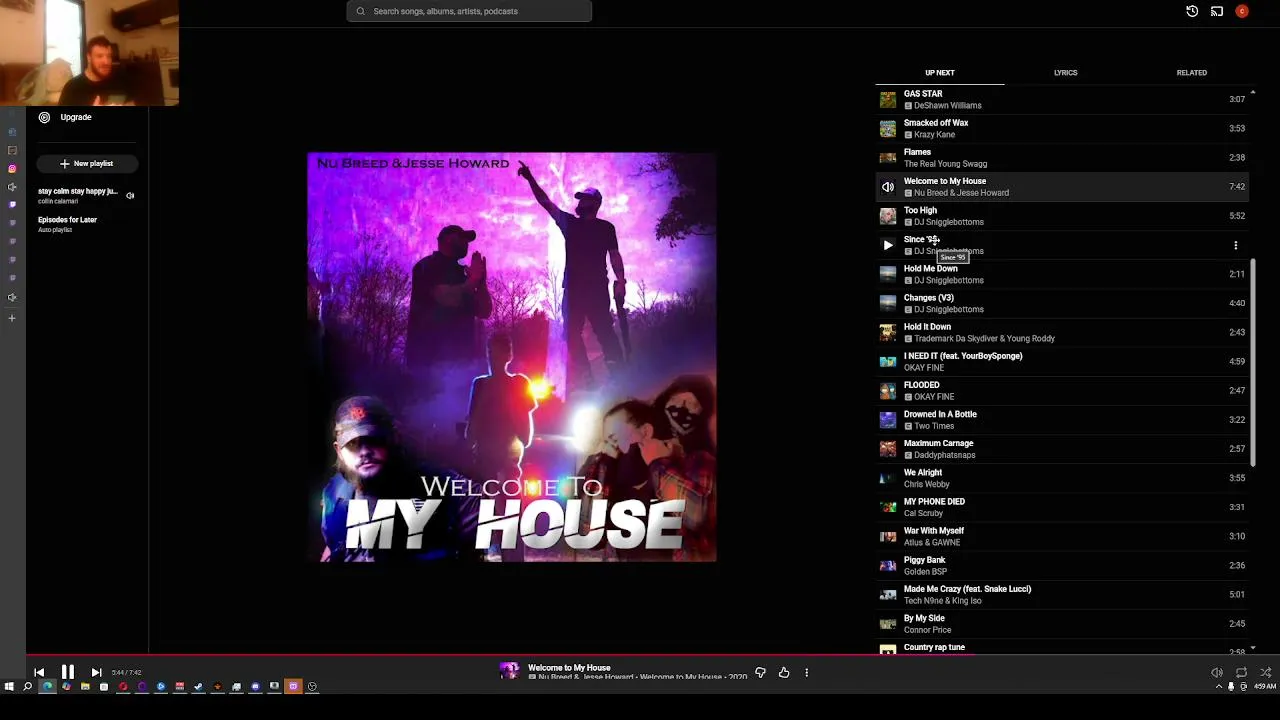
Task: Select We Alright by Chris Webby
Action: pos(1062,478)
